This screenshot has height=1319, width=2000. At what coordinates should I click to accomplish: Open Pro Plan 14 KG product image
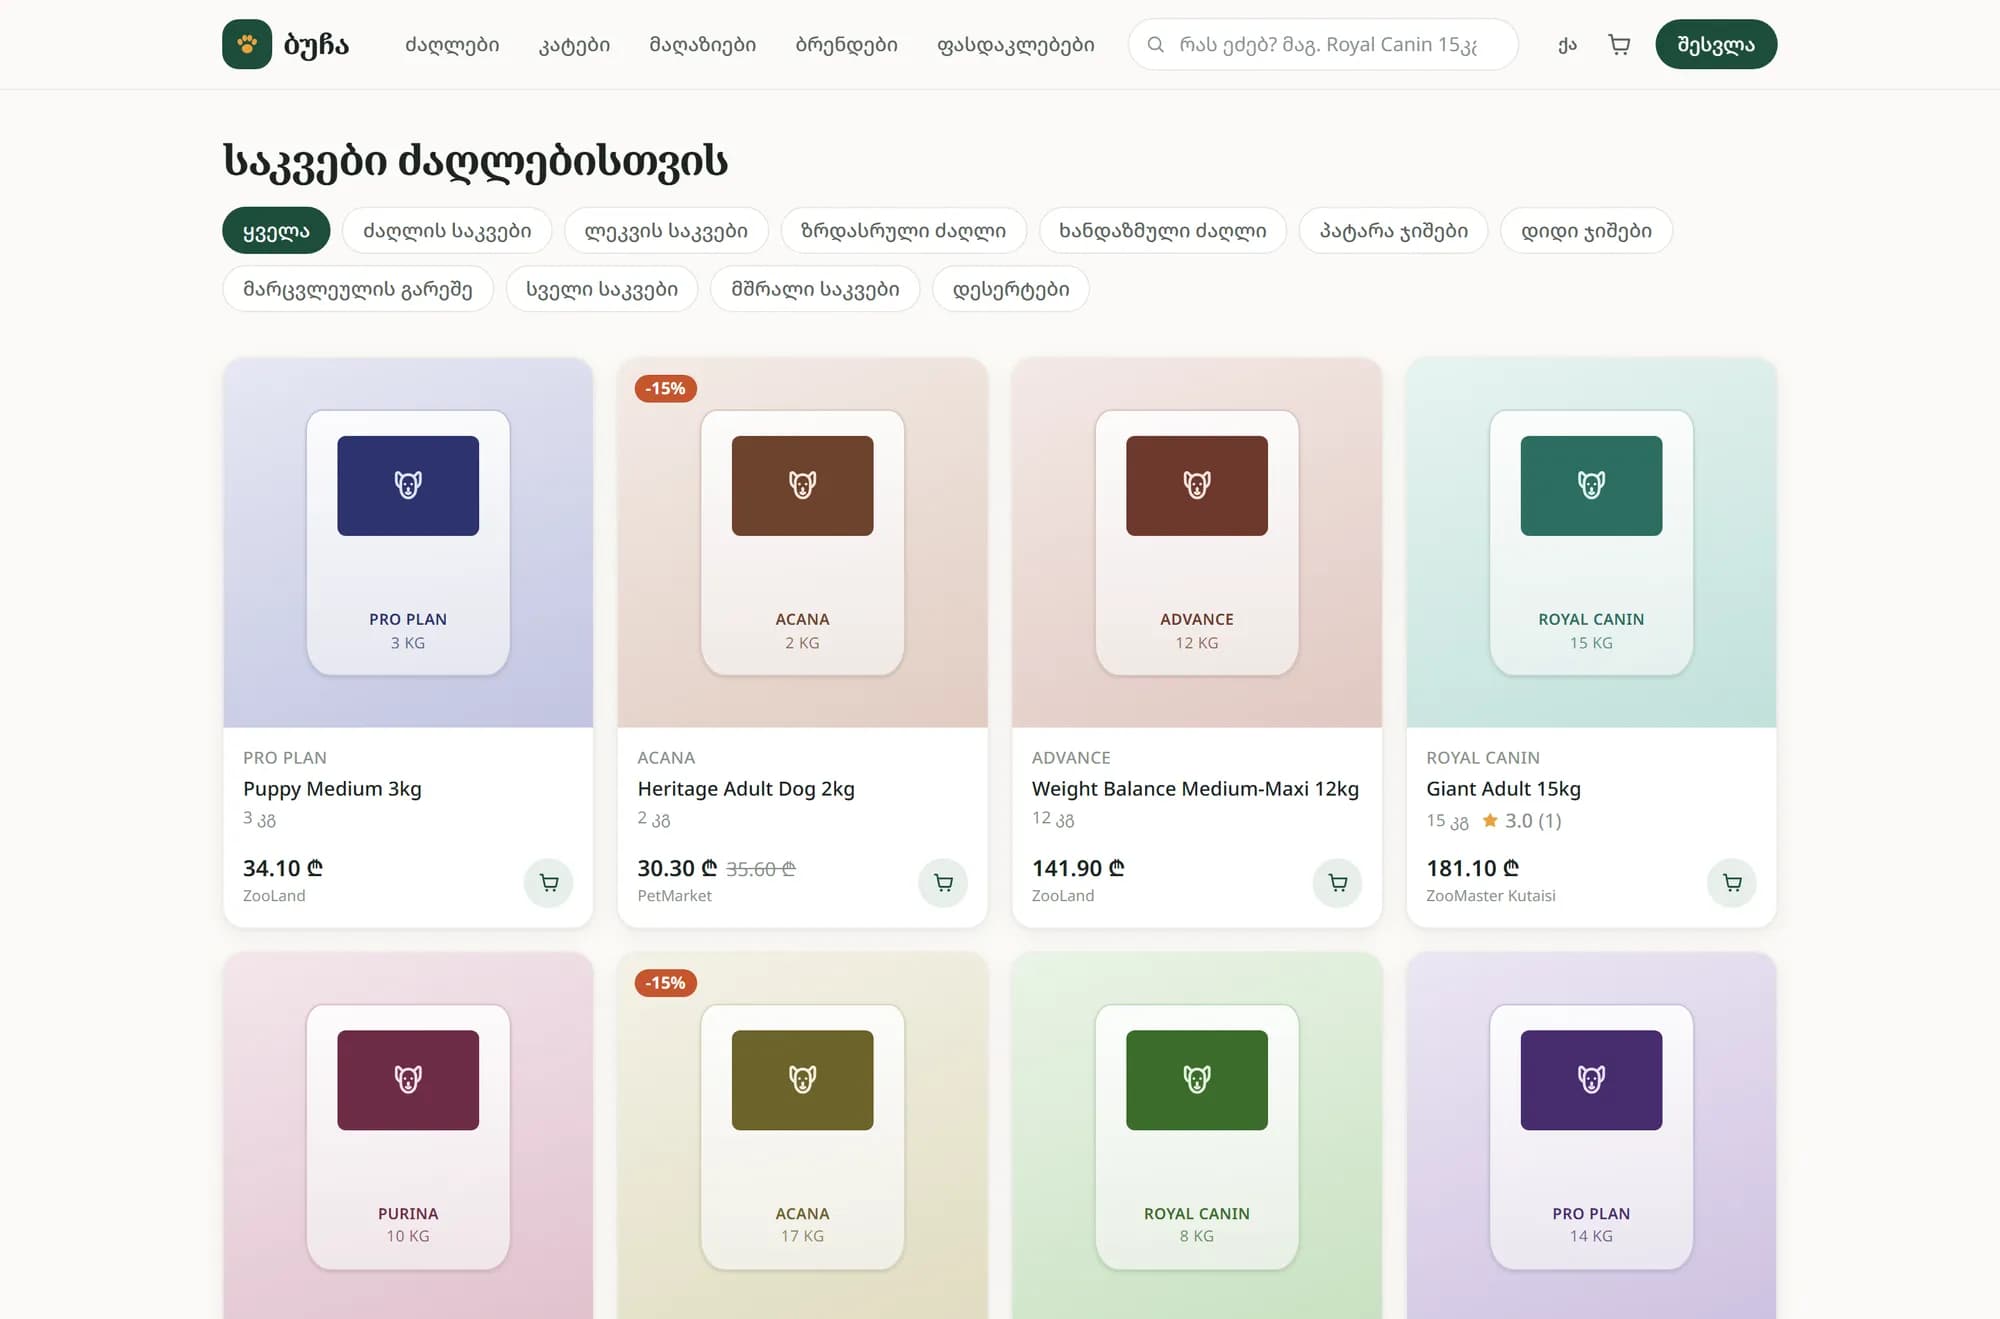[x=1591, y=1136]
